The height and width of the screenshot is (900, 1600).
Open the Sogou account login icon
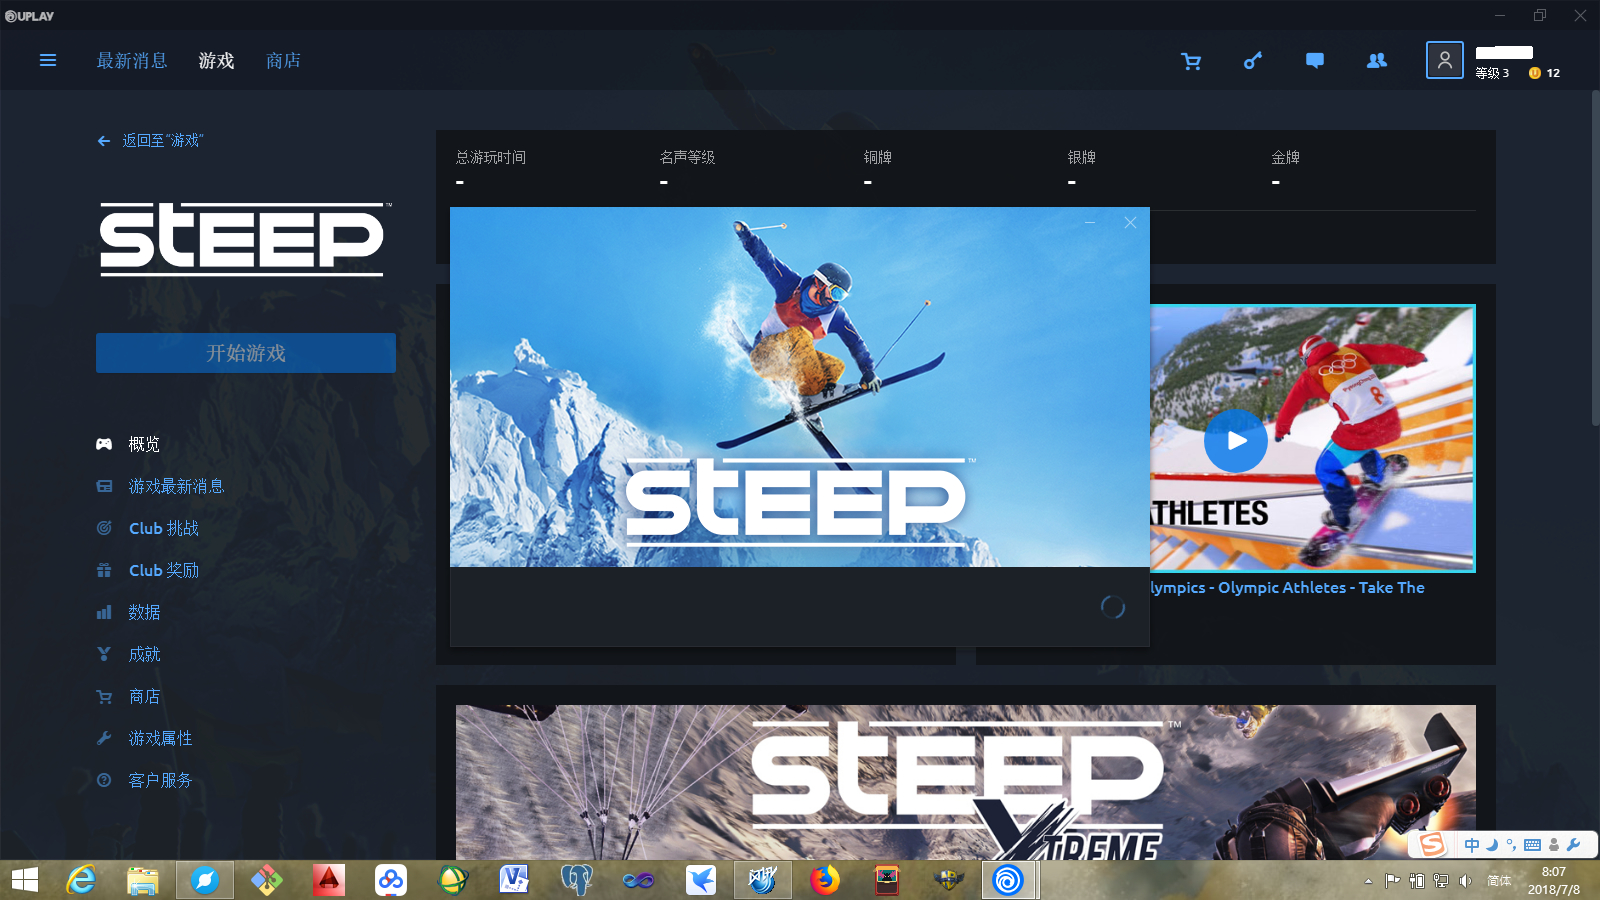[x=1553, y=845]
